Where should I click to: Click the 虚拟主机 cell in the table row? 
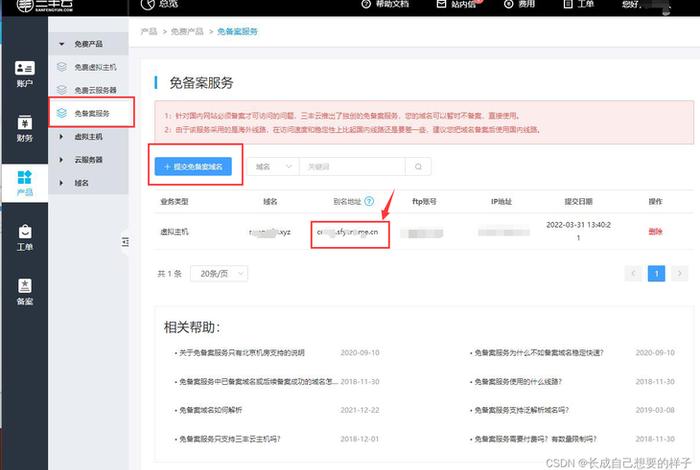[x=174, y=232]
